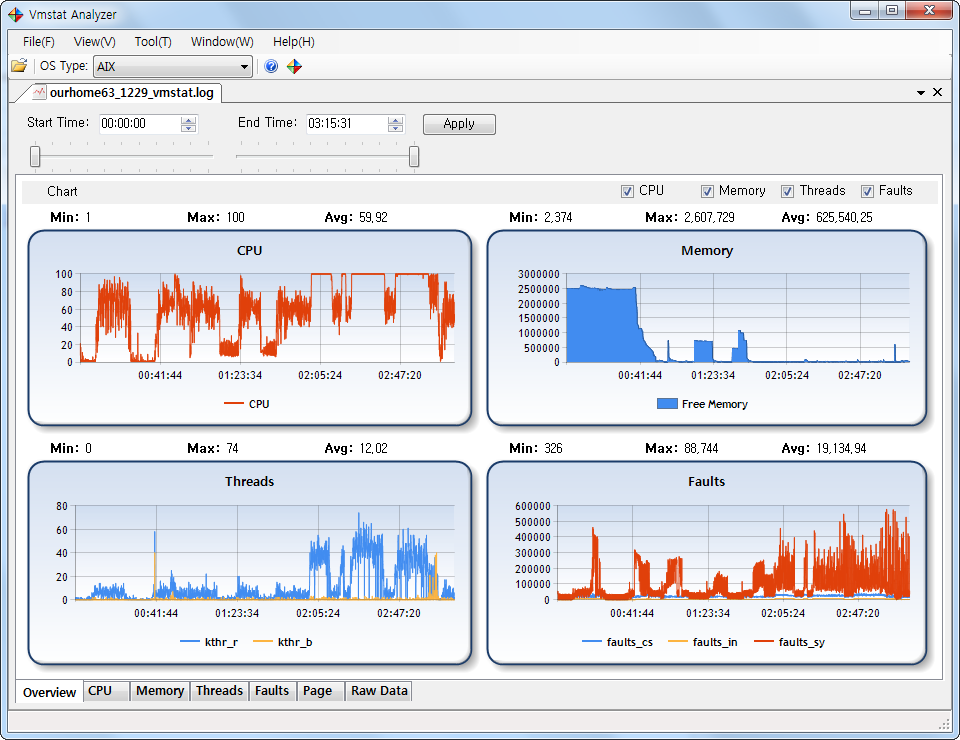The width and height of the screenshot is (960, 740).
Task: Disable the CPU chart checkbox
Action: coord(628,190)
